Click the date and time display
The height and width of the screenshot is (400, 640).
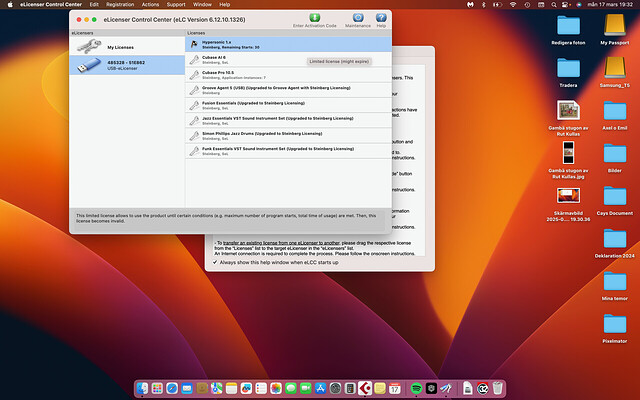pyautogui.click(x=610, y=4)
